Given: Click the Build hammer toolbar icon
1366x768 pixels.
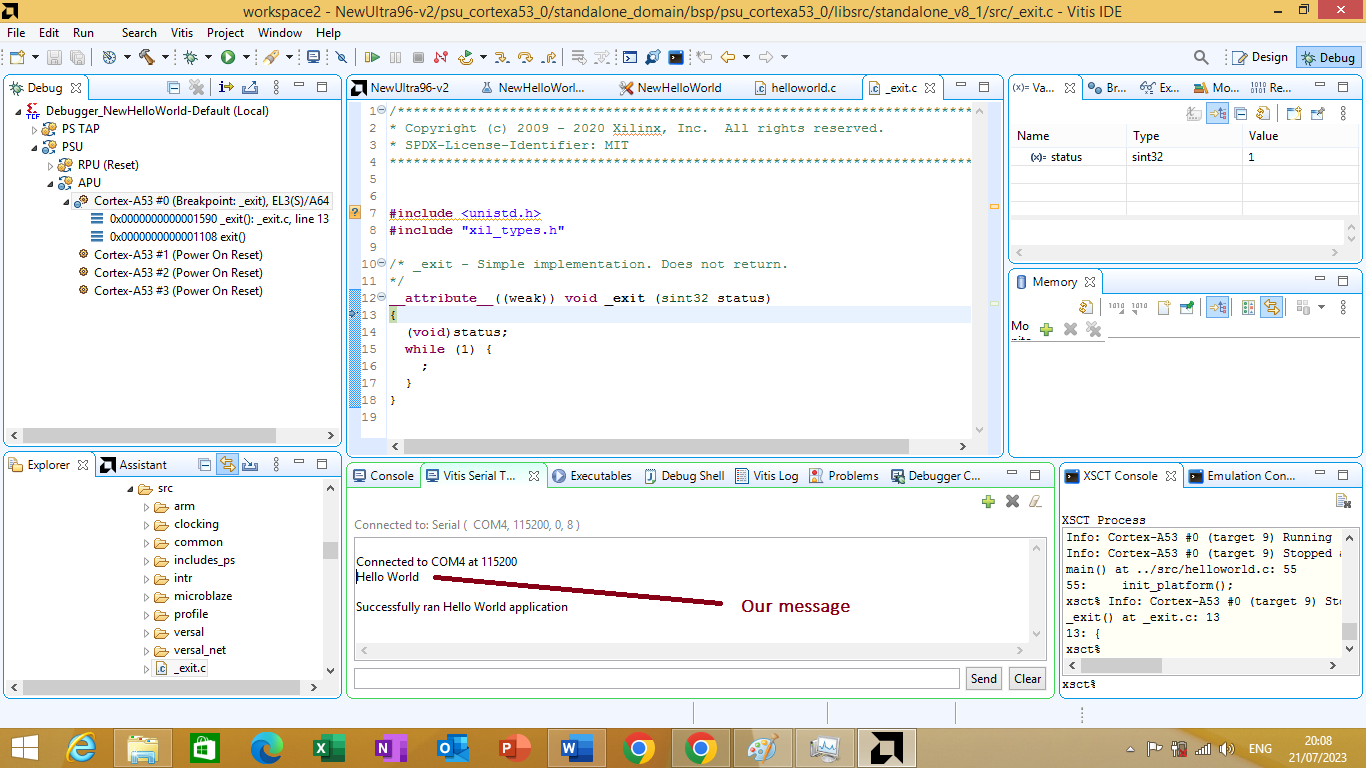Looking at the screenshot, I should click(147, 57).
